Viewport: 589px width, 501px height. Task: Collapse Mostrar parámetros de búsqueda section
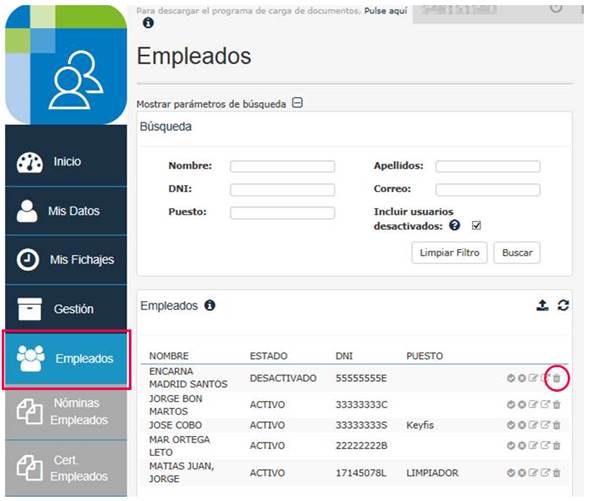tap(298, 103)
